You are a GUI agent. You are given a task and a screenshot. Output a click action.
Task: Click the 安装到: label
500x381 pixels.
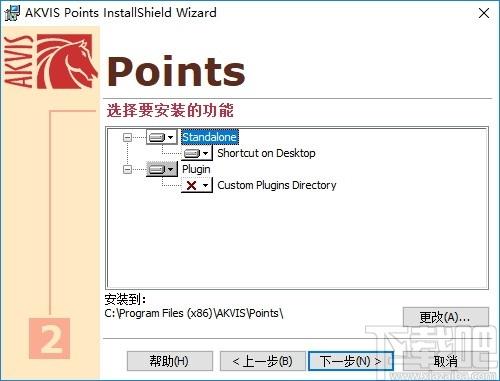pyautogui.click(x=125, y=299)
